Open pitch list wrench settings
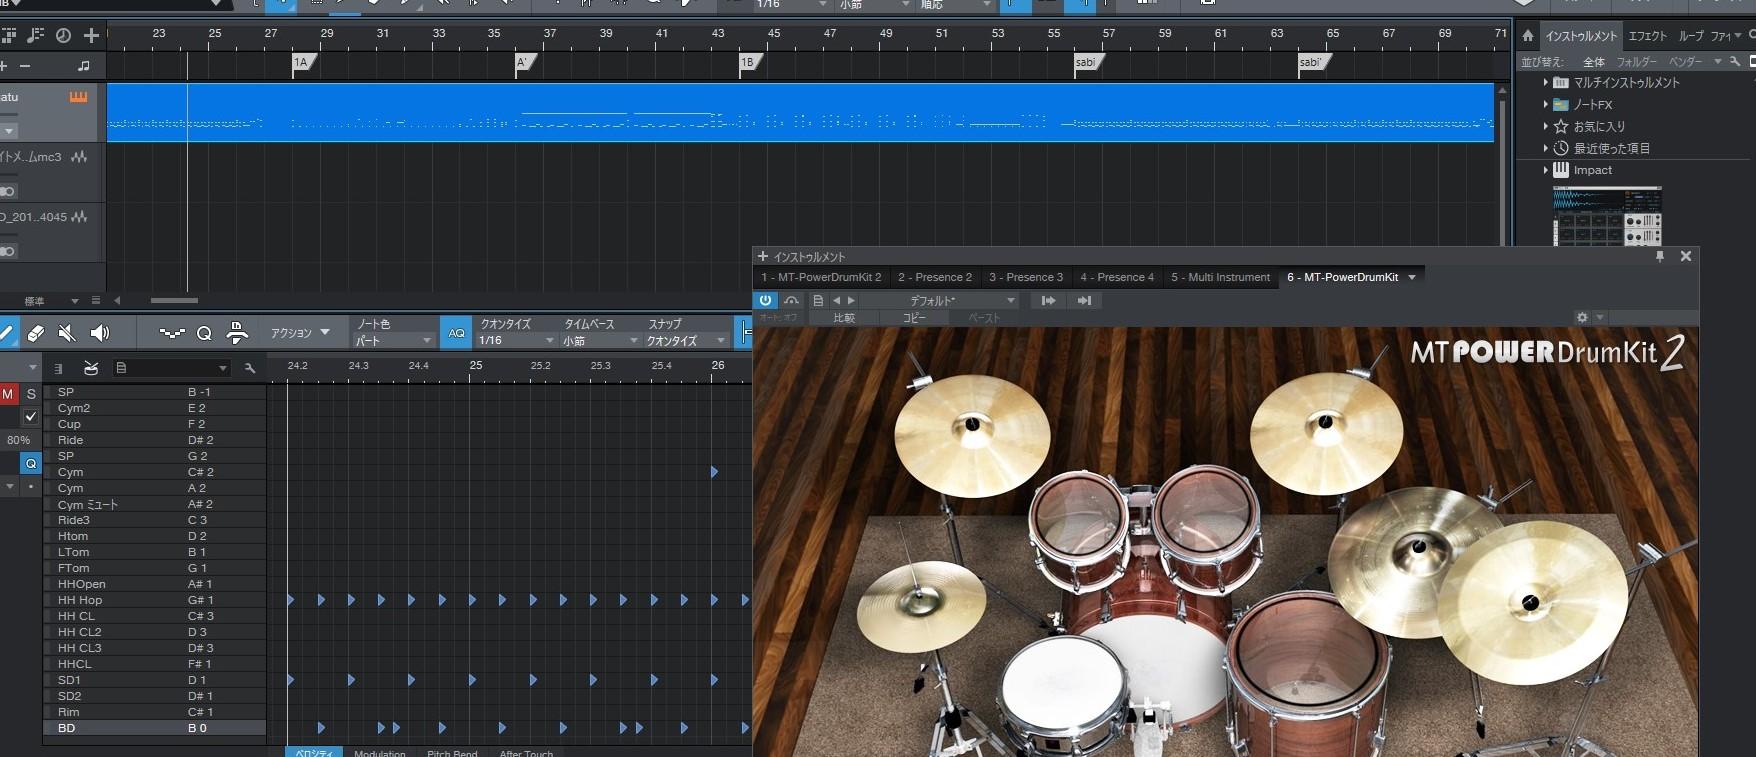The height and width of the screenshot is (757, 1756). pos(250,368)
